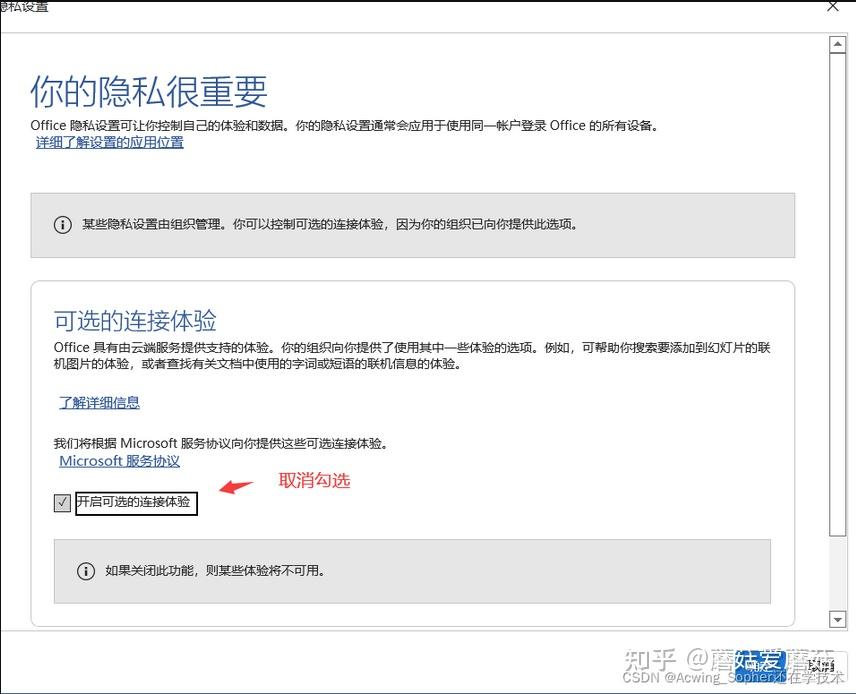The width and height of the screenshot is (856, 694).
Task: Open the Microsoft 服务协议 link
Action: pos(119,461)
